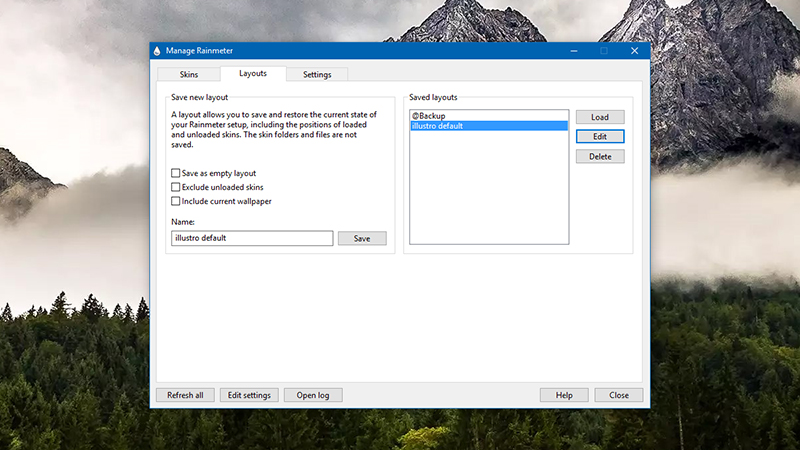
Task: Click Refresh all button
Action: click(185, 395)
